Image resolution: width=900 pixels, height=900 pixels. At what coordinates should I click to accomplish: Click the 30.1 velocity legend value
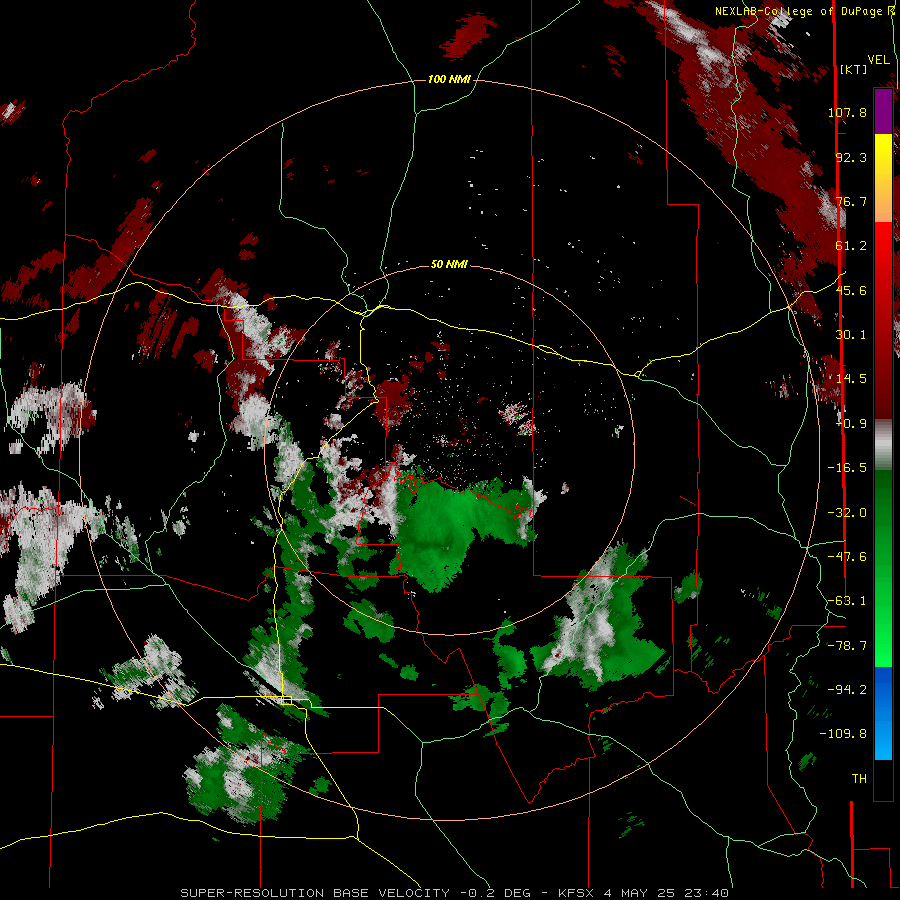pos(851,335)
